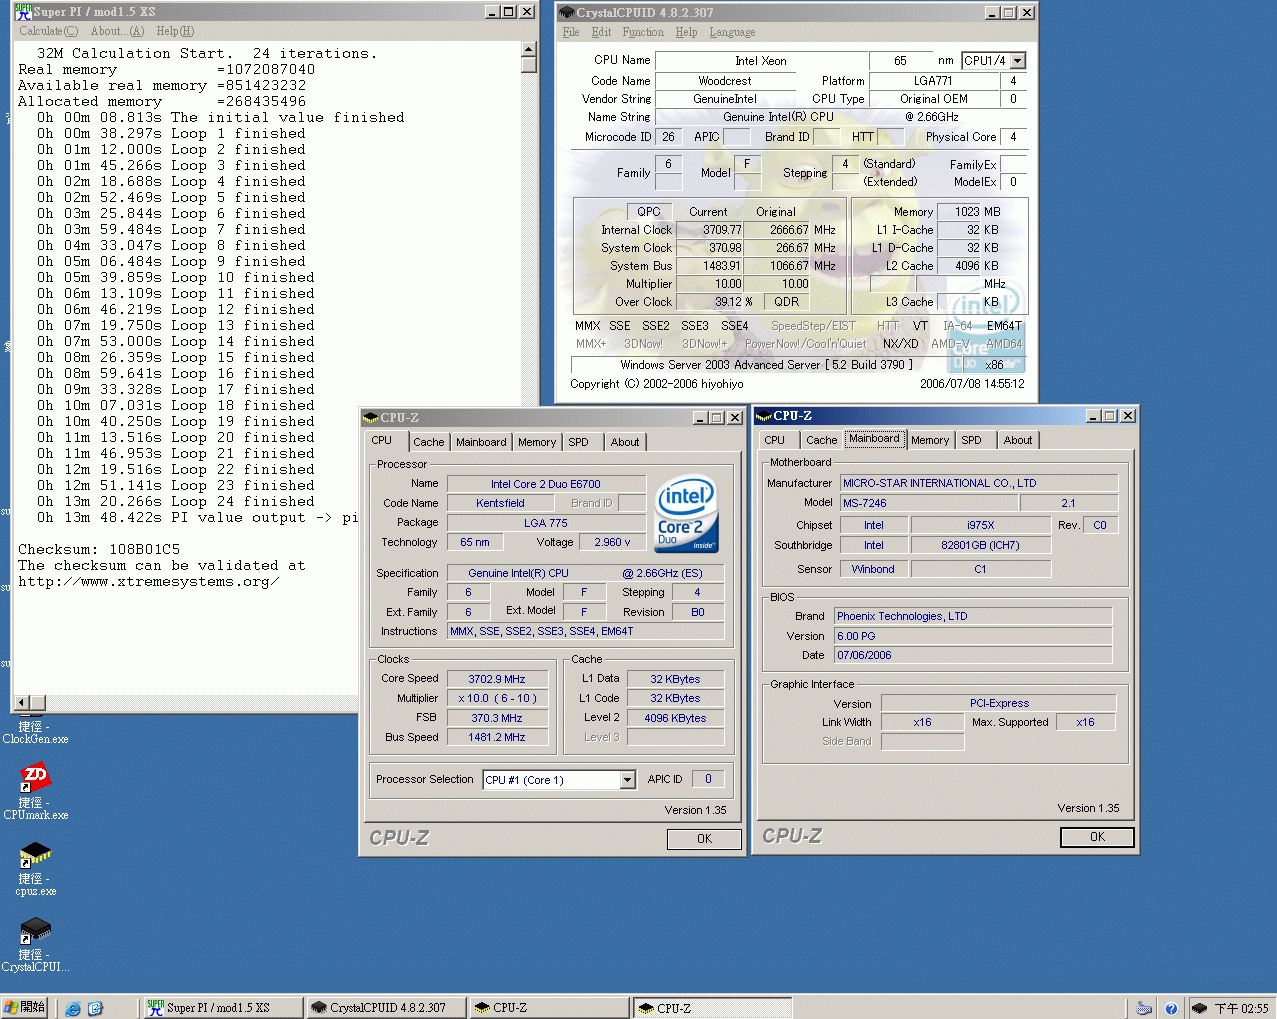The image size is (1277, 1019).
Task: Expand the Processor Selection dropdown
Action: (x=627, y=780)
